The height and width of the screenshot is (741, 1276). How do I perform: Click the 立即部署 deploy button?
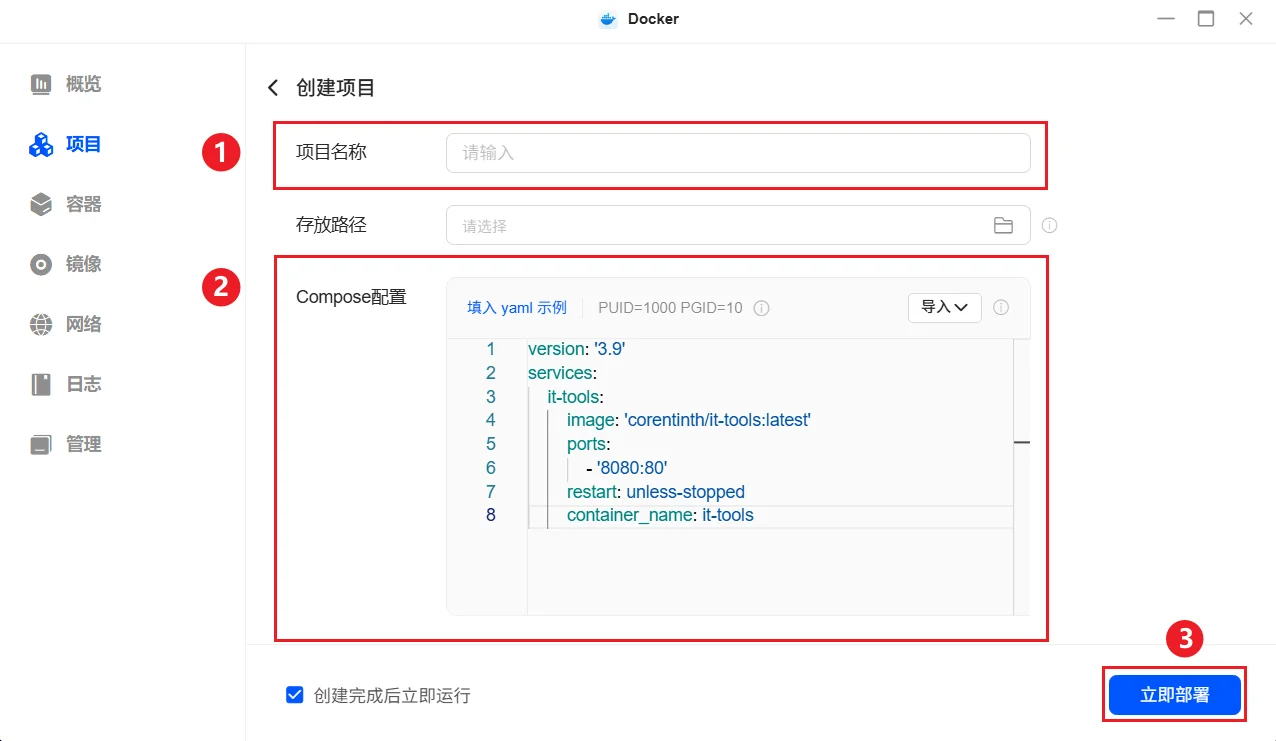1174,695
